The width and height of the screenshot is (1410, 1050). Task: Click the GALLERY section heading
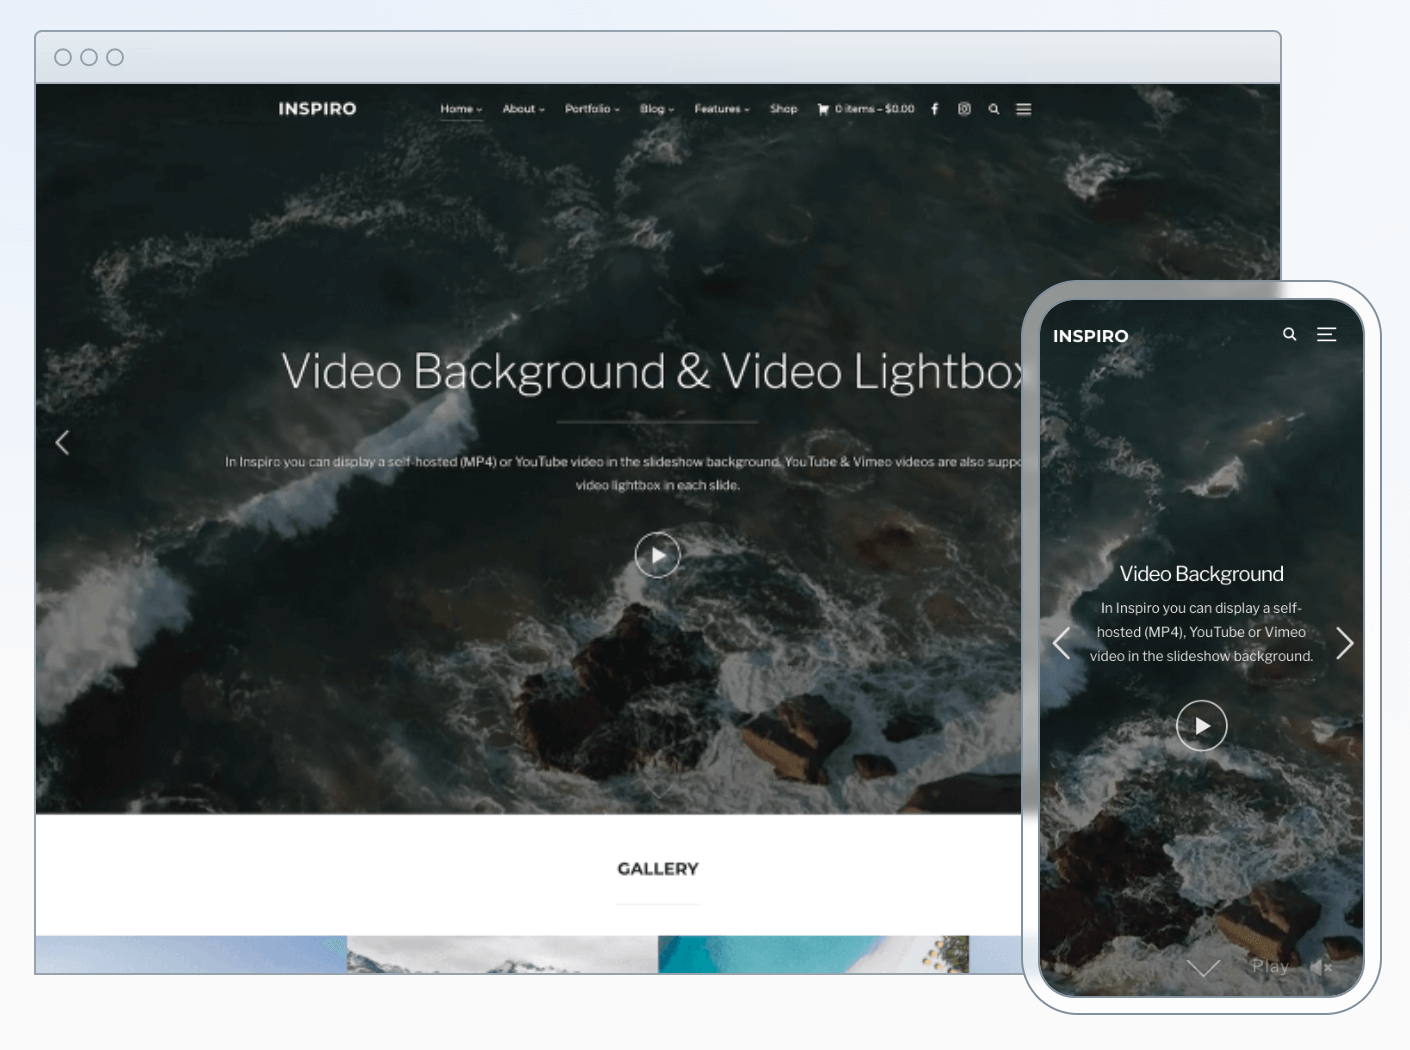[658, 869]
